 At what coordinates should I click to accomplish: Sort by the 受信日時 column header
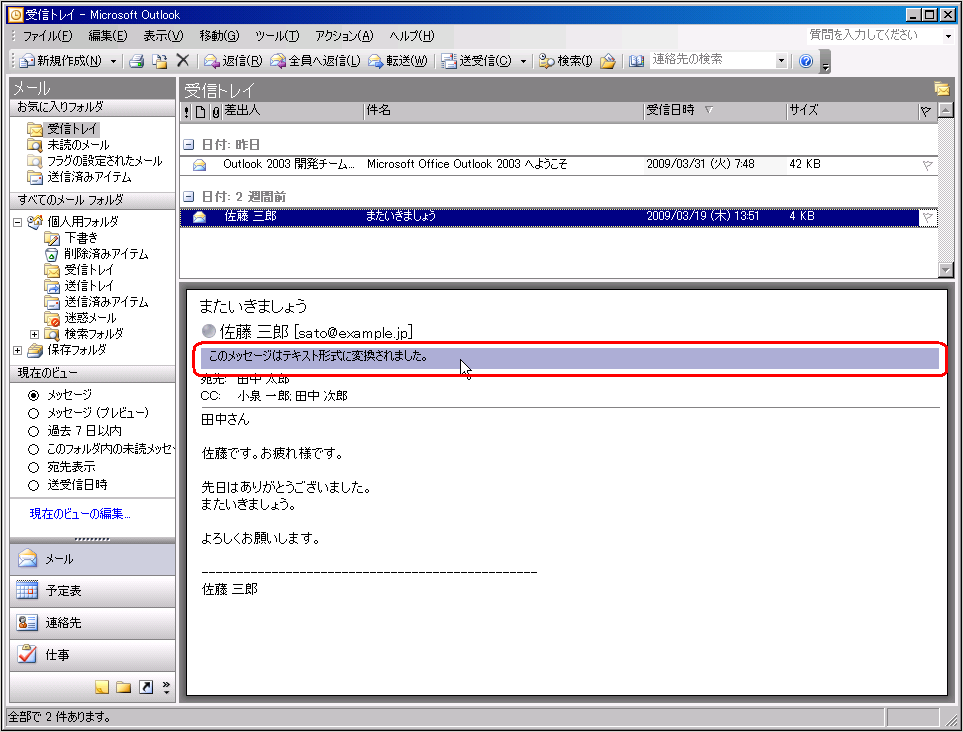pyautogui.click(x=714, y=111)
